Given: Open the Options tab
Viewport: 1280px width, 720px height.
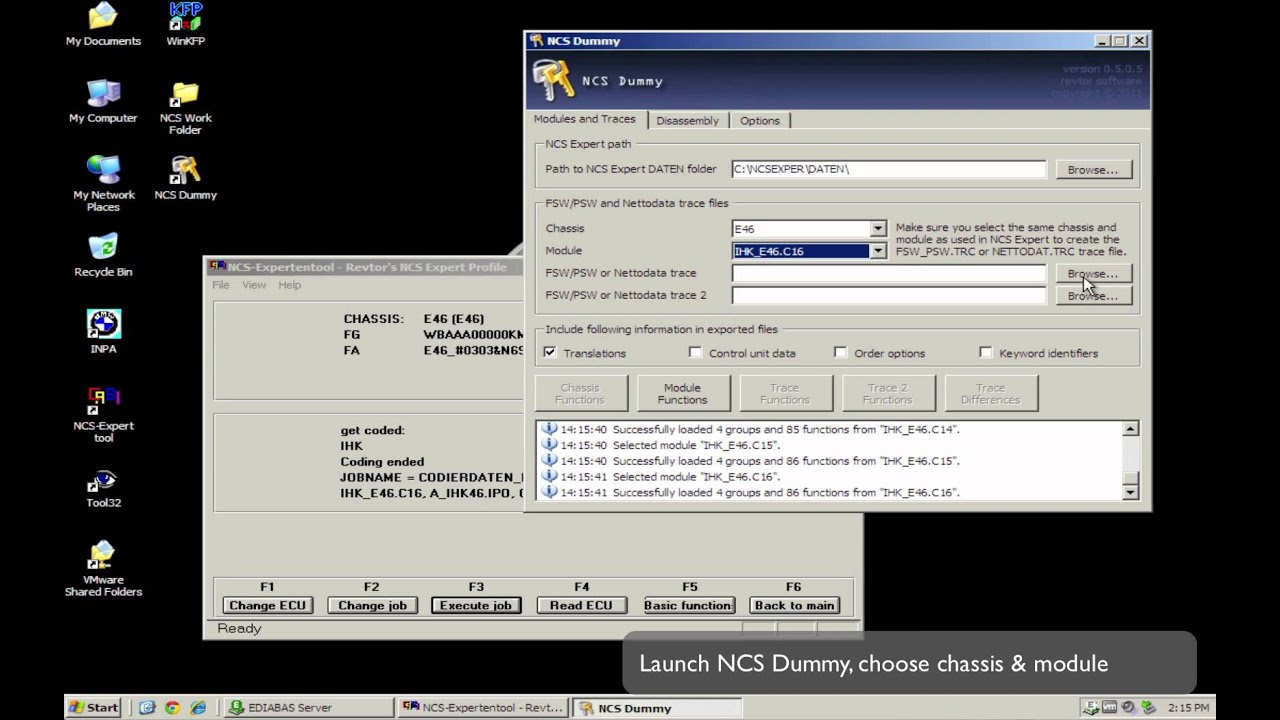Looking at the screenshot, I should [x=760, y=120].
